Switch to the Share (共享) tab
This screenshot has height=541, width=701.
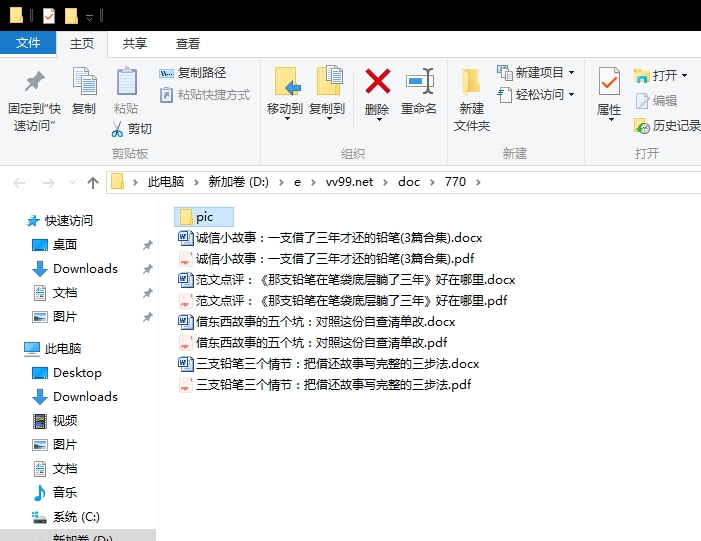tap(135, 43)
